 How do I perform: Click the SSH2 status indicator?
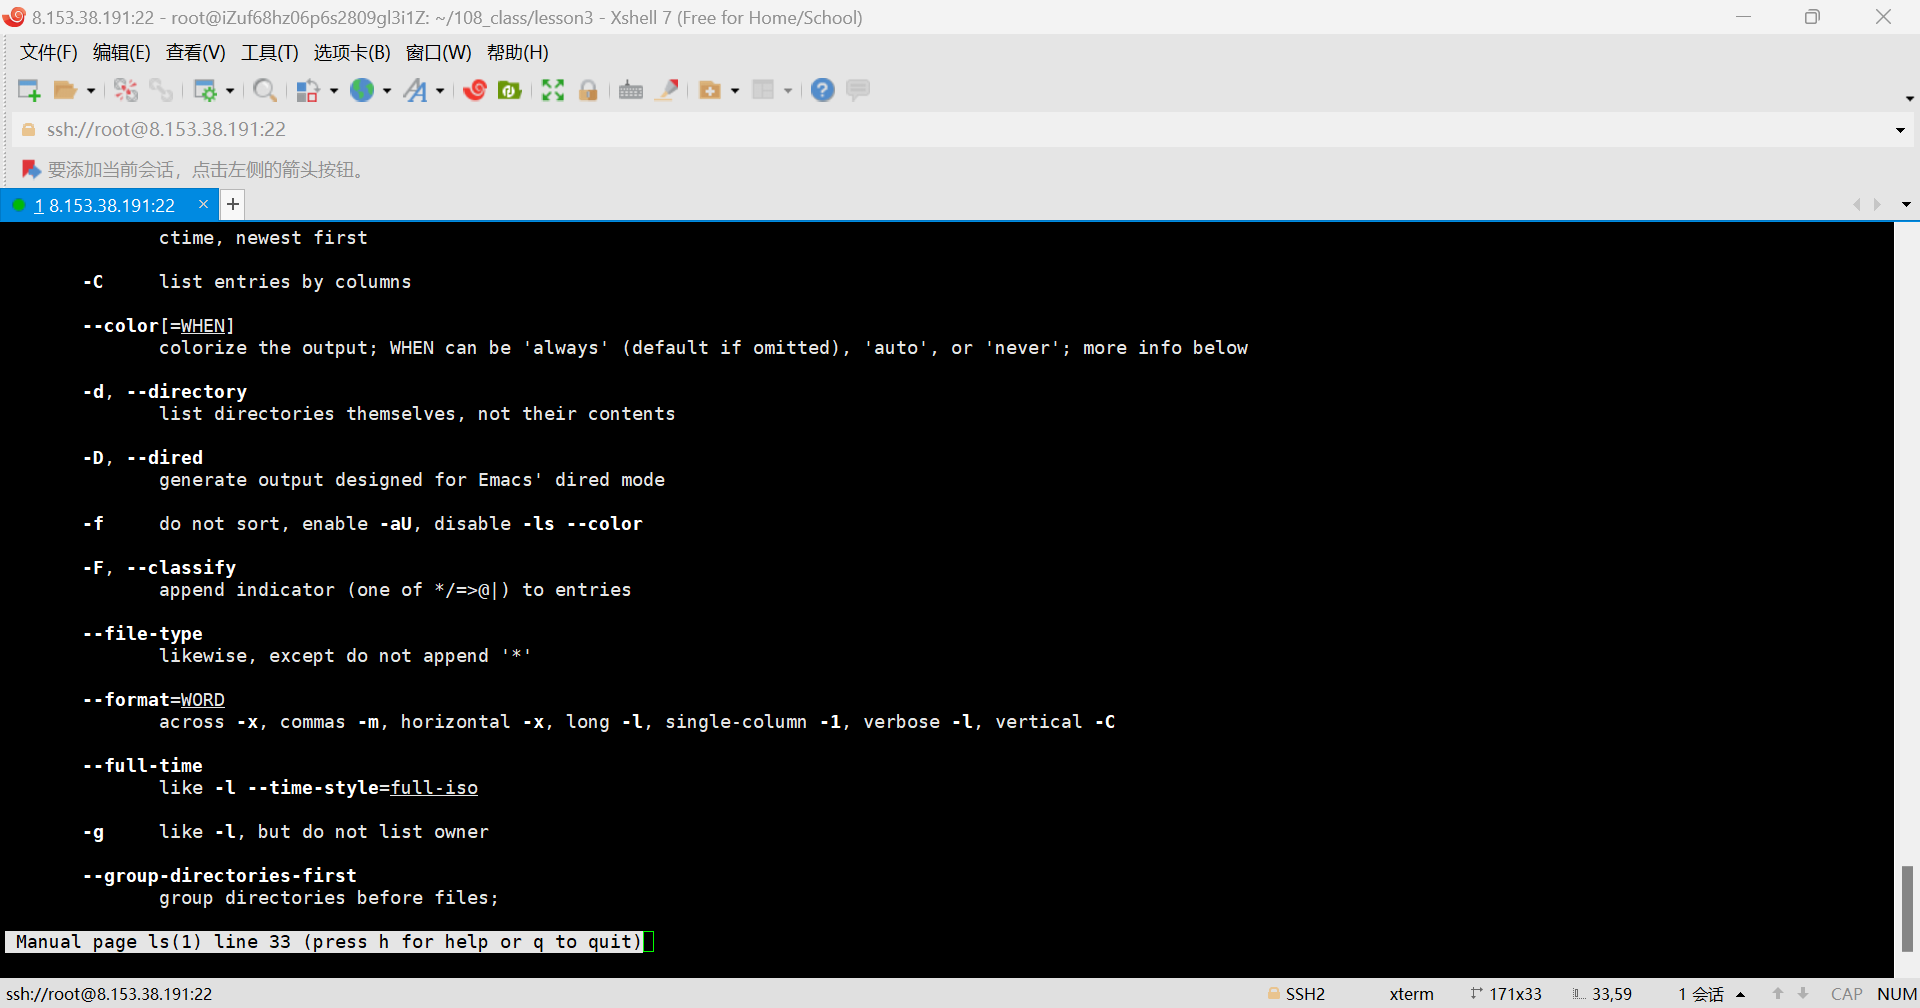[1296, 994]
